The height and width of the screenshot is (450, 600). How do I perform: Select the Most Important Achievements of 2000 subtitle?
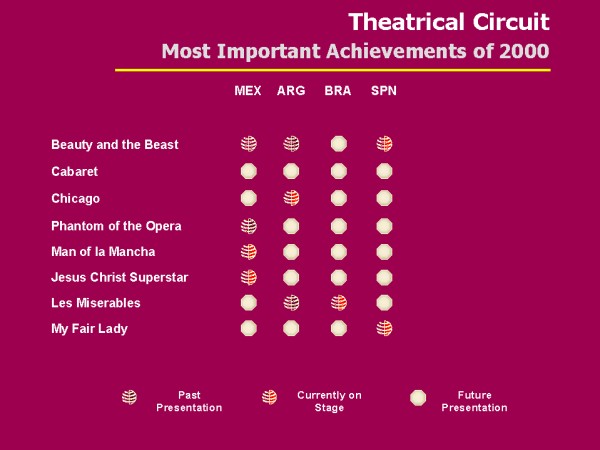355,51
